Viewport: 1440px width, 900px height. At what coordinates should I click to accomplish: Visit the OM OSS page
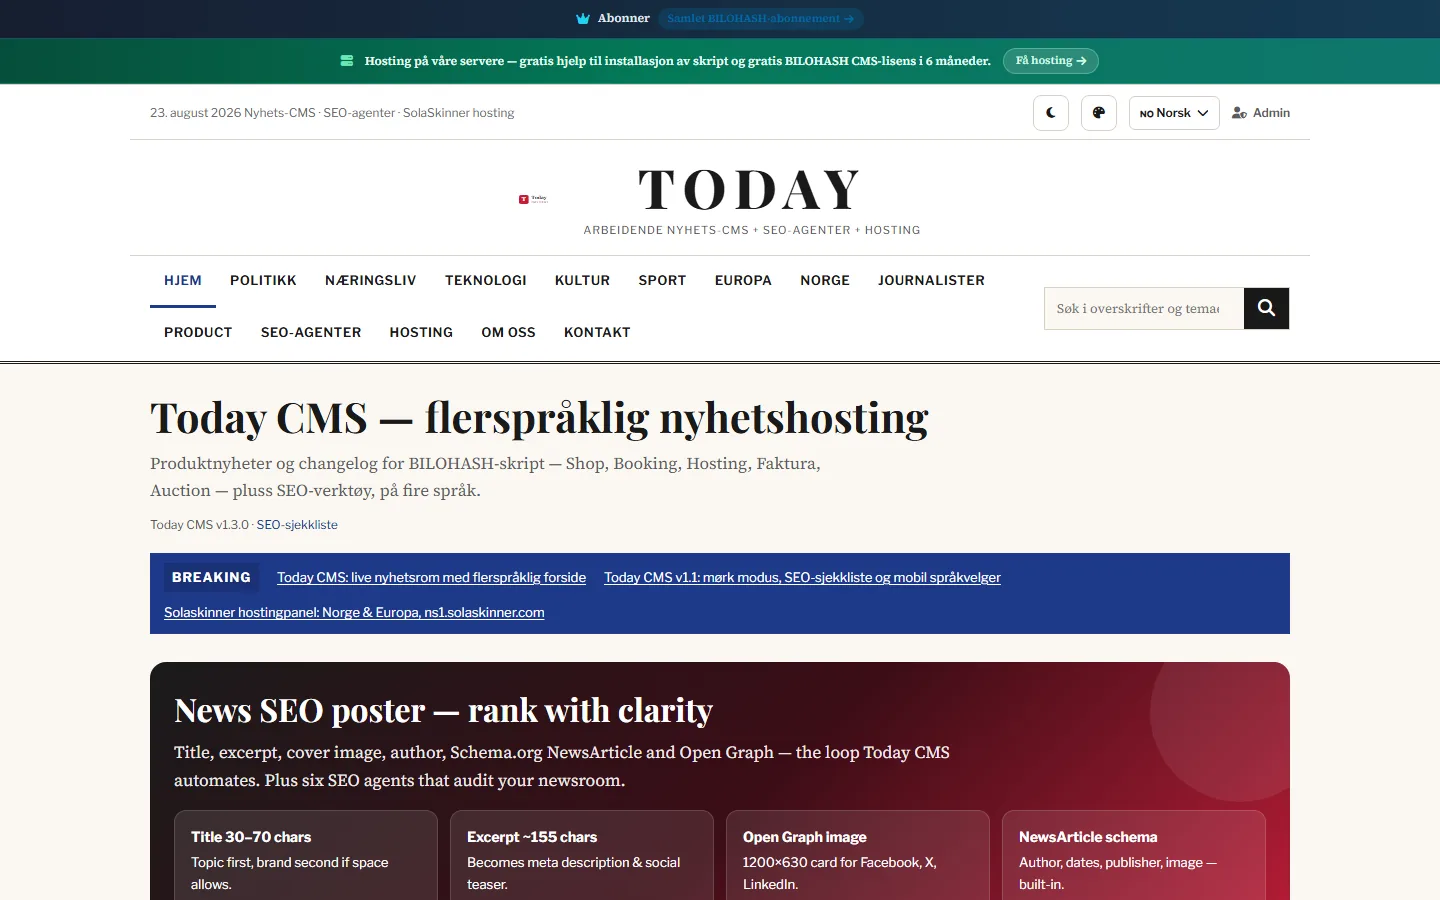point(508,333)
